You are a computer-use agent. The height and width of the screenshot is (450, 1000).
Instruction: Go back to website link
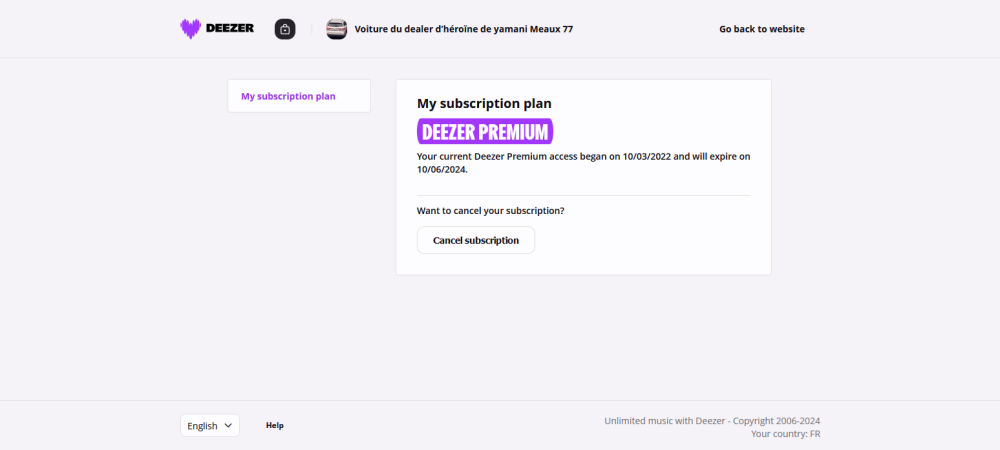(761, 29)
